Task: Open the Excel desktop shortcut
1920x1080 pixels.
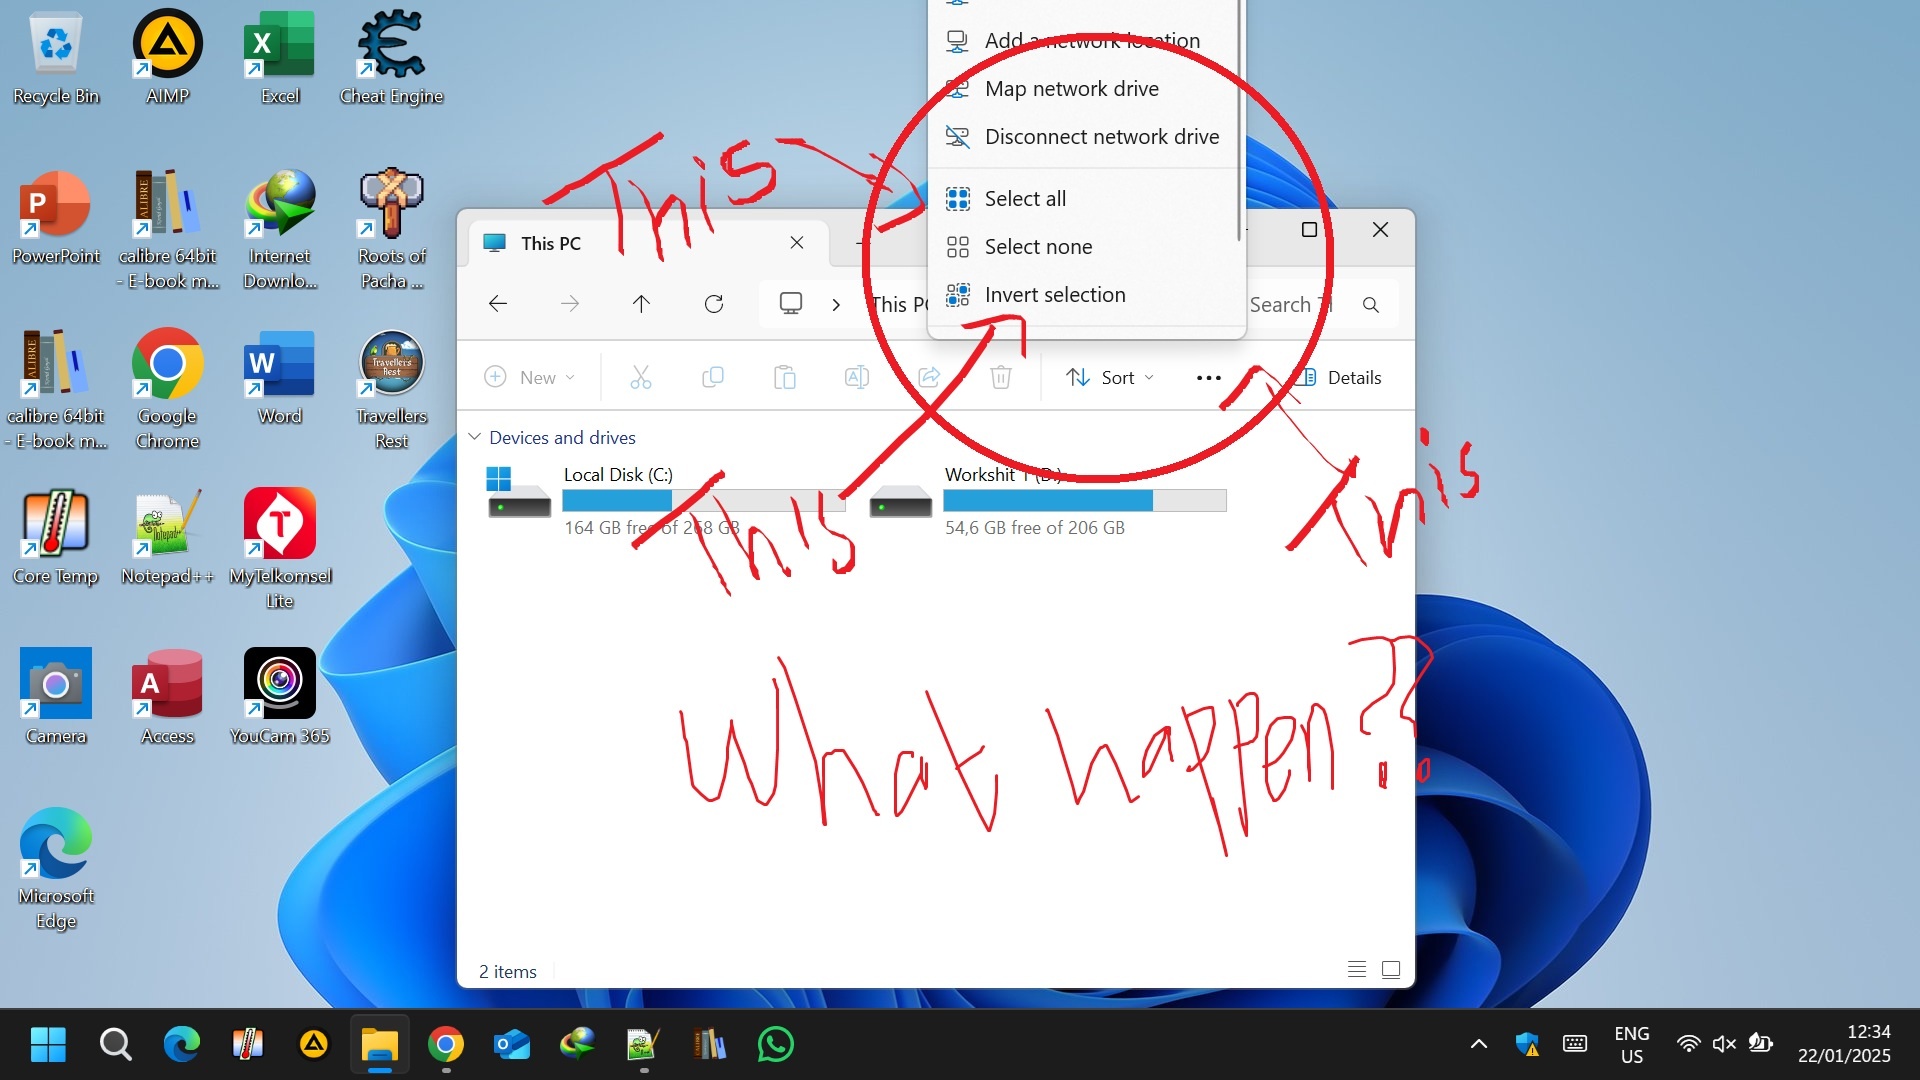Action: point(280,58)
